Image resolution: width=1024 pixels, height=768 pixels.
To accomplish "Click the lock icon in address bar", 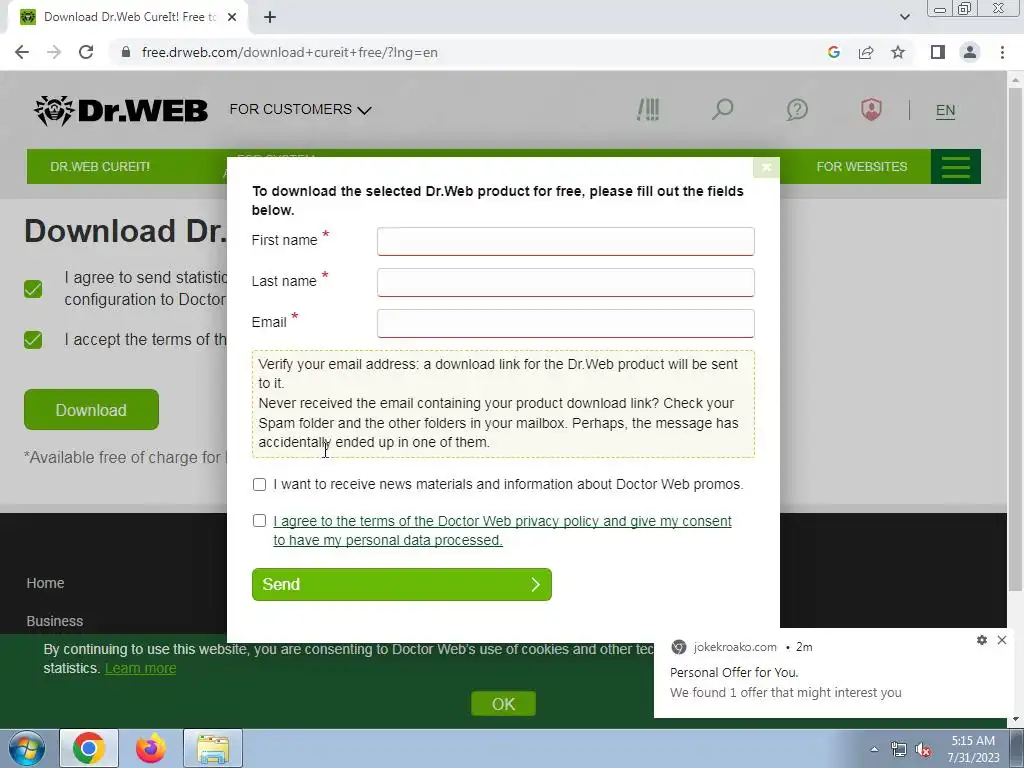I will coord(126,52).
